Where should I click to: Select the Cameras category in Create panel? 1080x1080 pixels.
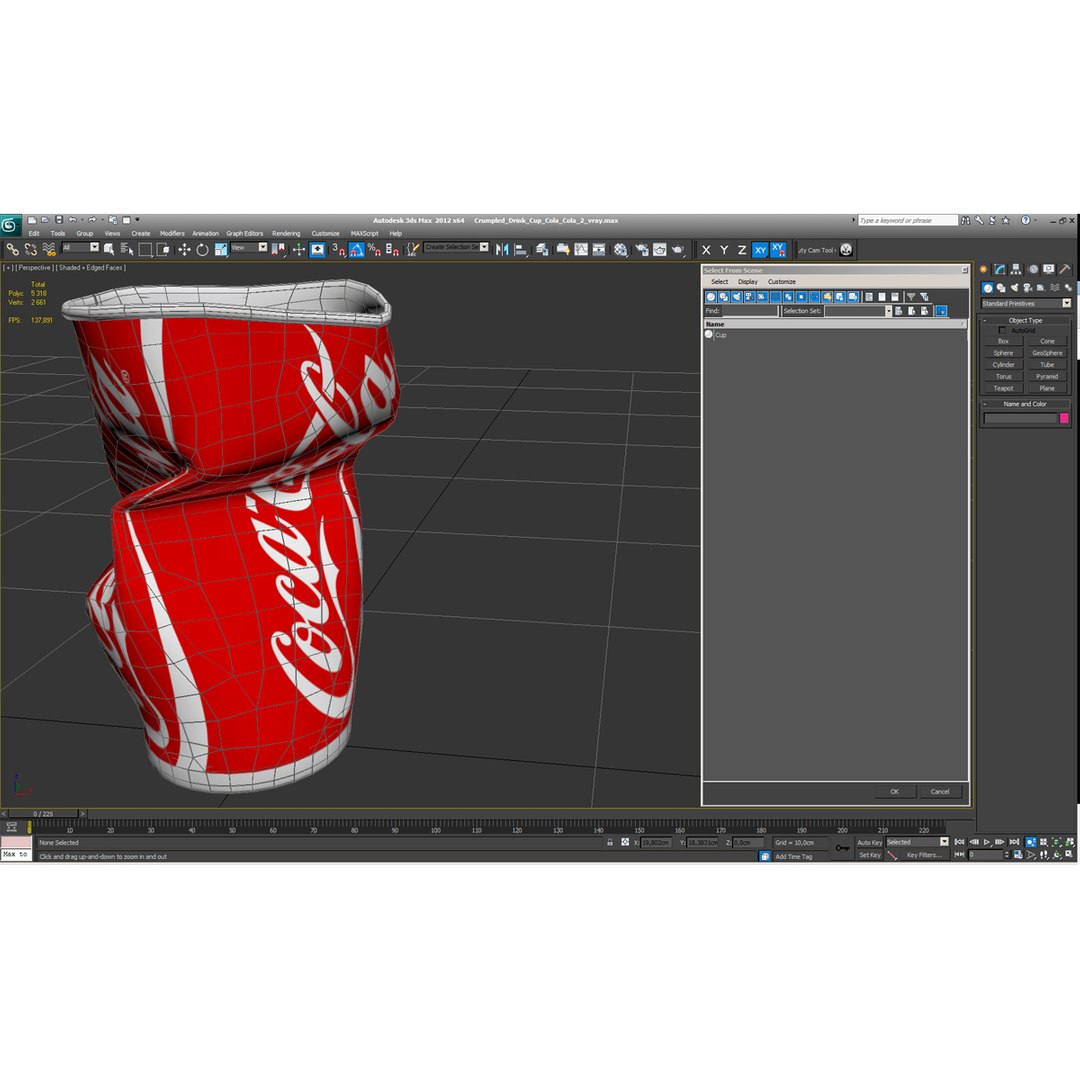[x=1028, y=287]
